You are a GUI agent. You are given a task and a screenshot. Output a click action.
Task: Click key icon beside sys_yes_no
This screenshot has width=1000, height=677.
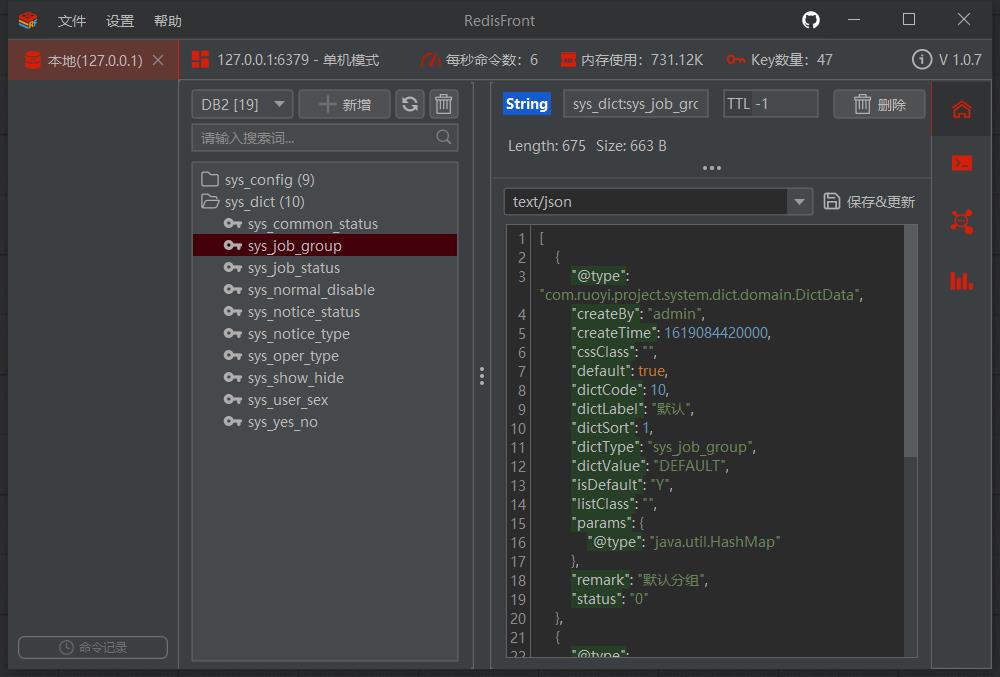233,421
